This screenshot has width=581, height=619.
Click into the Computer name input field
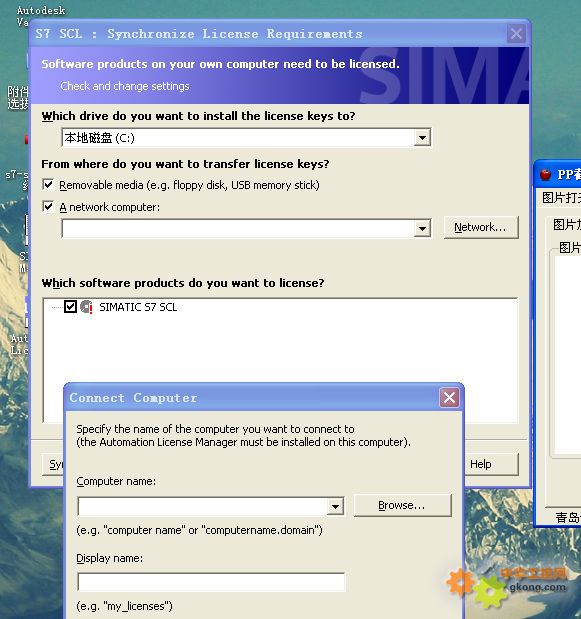coord(202,506)
